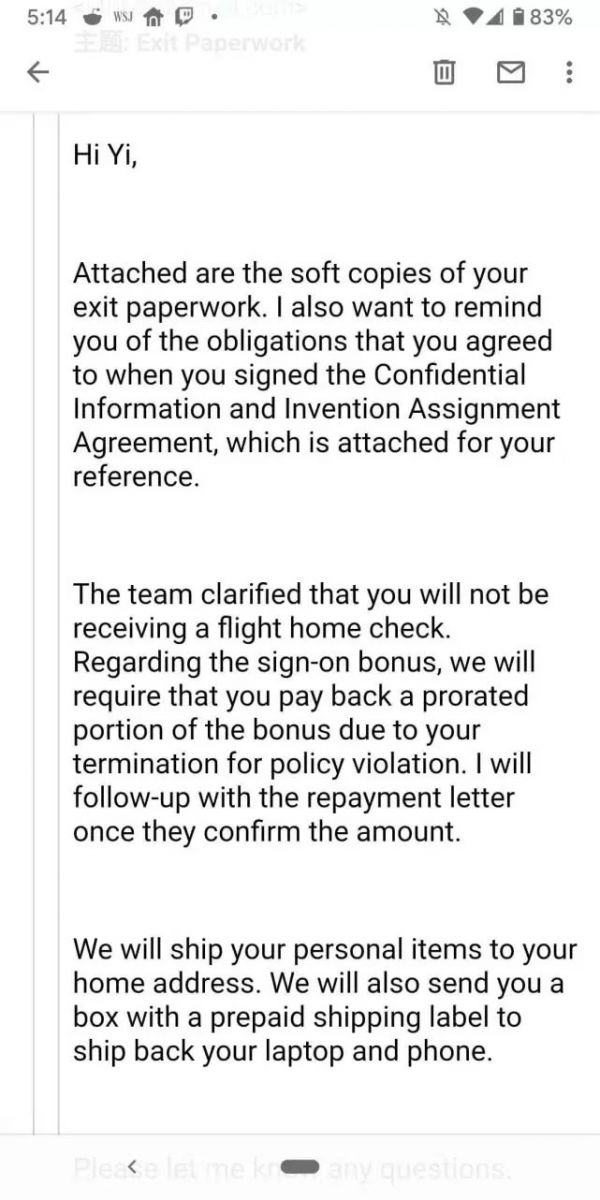Image resolution: width=600 pixels, height=1200 pixels.
Task: Tap the 83% battery percentage text
Action: click(551, 18)
